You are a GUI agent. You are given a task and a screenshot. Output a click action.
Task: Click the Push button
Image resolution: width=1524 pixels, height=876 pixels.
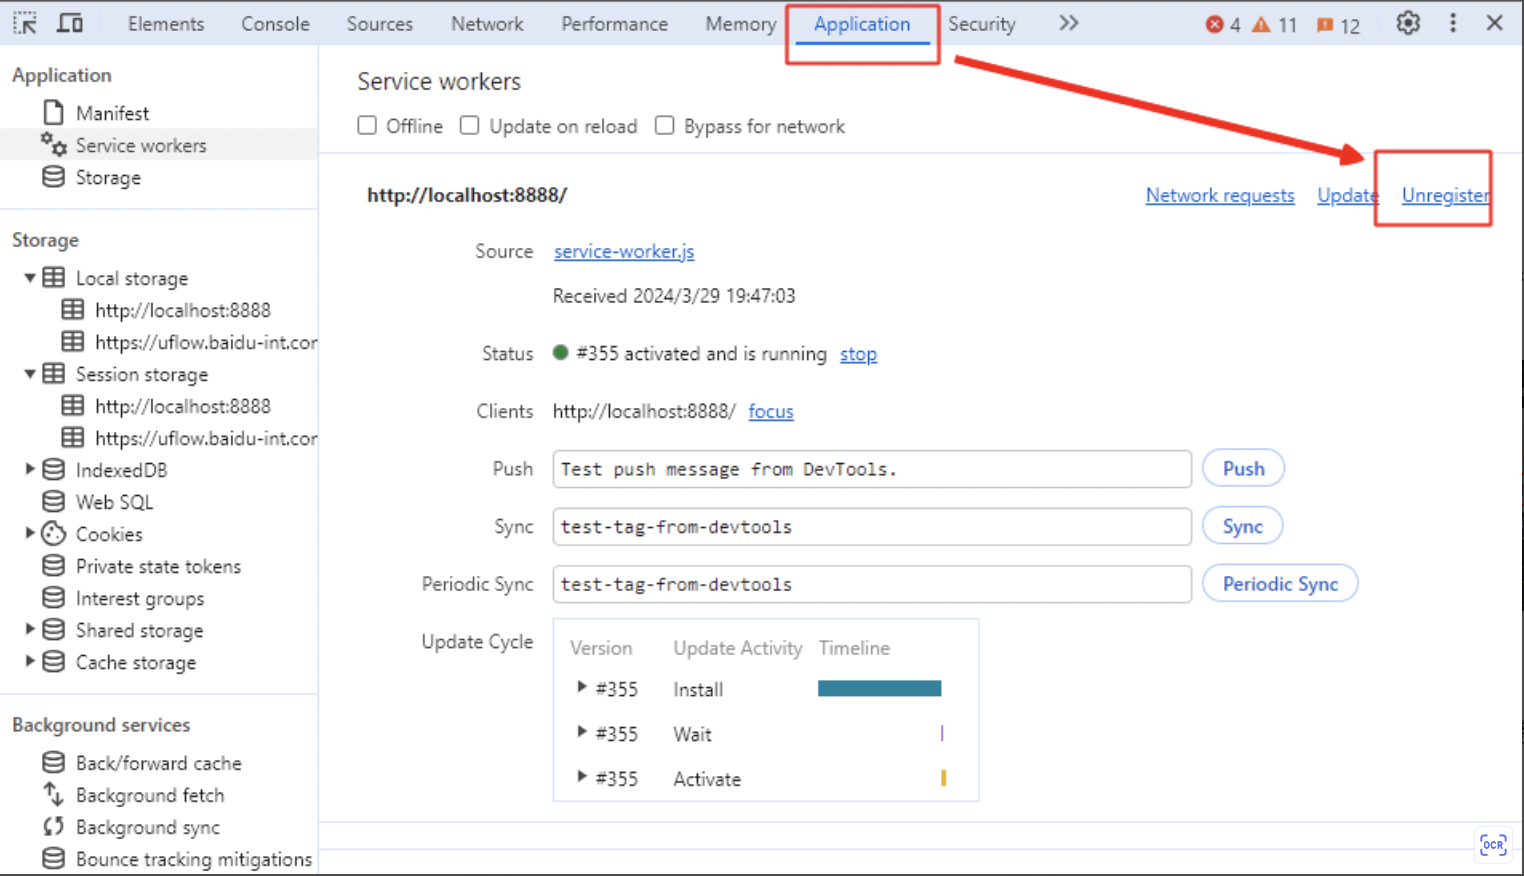pos(1243,469)
